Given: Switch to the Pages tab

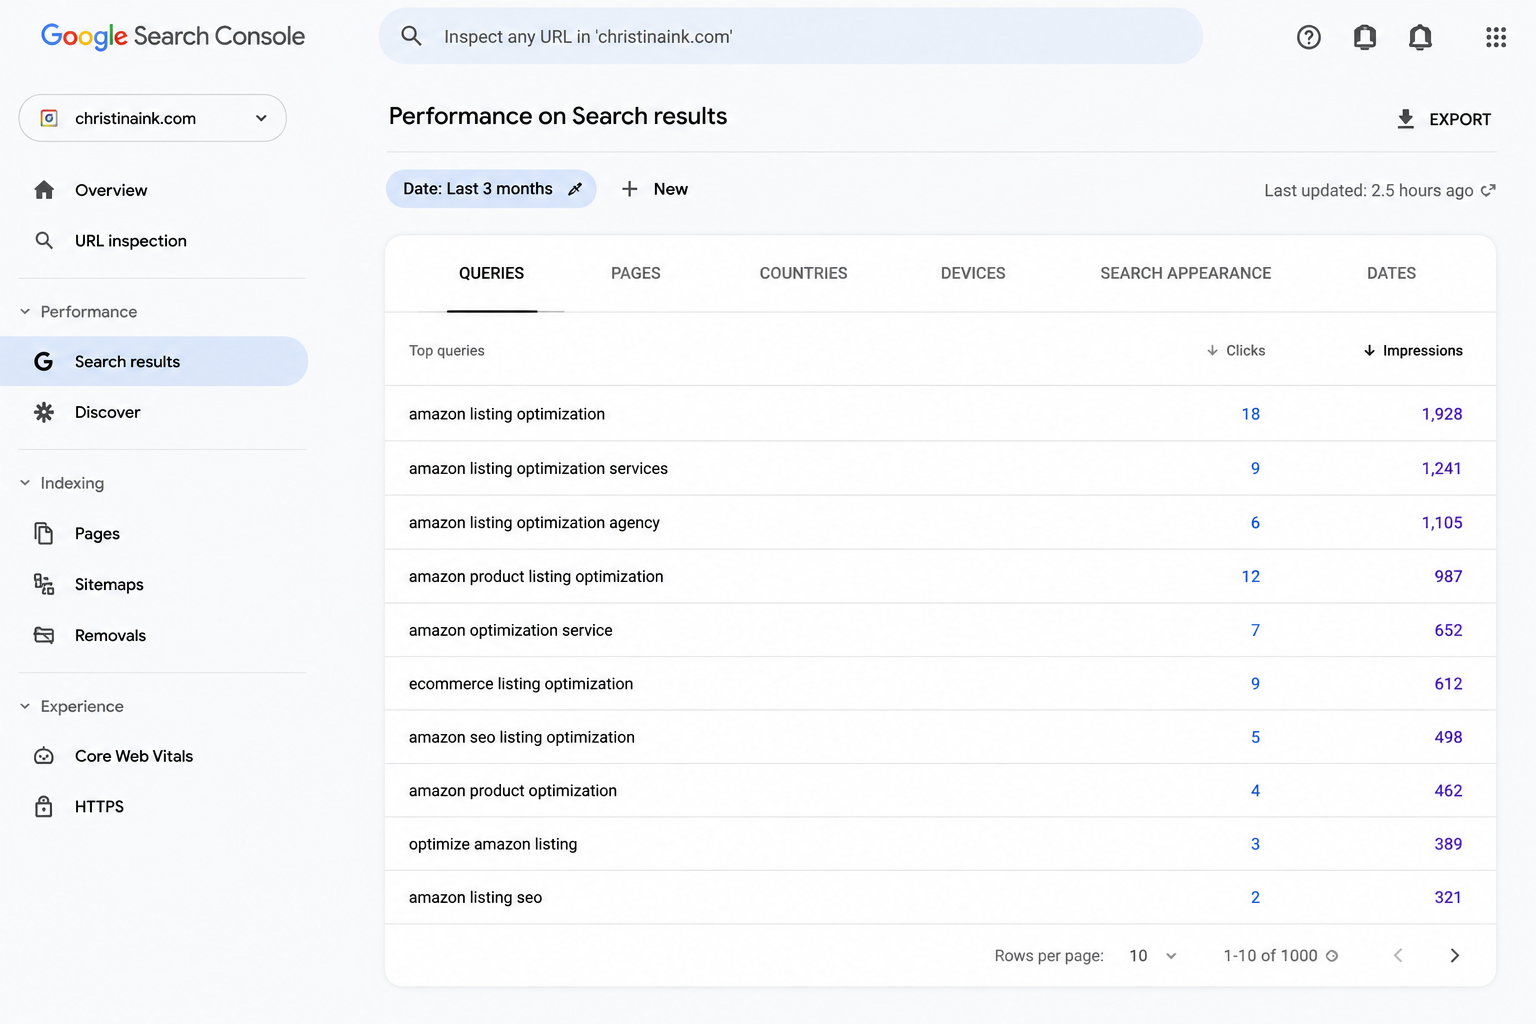Looking at the screenshot, I should [636, 273].
